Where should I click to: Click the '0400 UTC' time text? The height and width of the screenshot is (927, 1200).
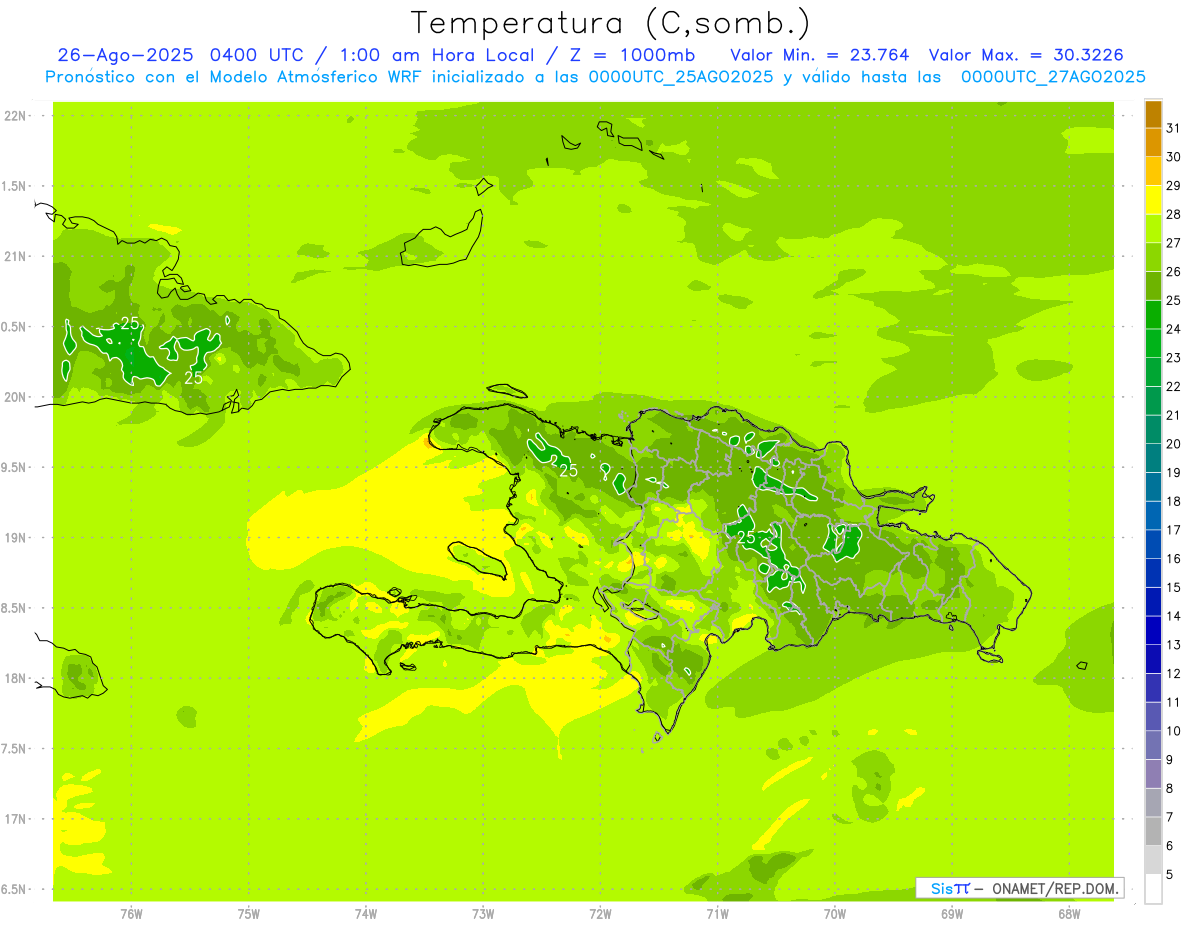click(260, 55)
